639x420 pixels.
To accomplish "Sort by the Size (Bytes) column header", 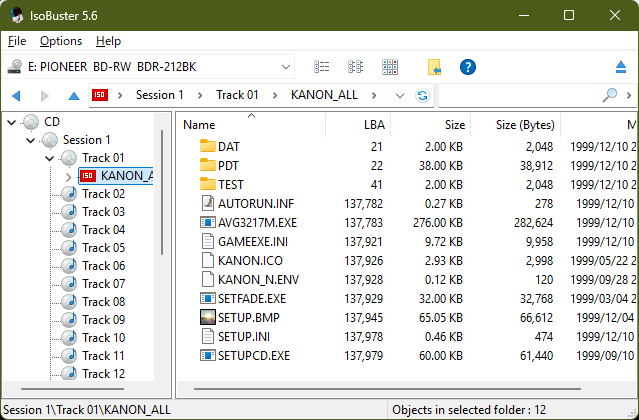I will pos(516,125).
